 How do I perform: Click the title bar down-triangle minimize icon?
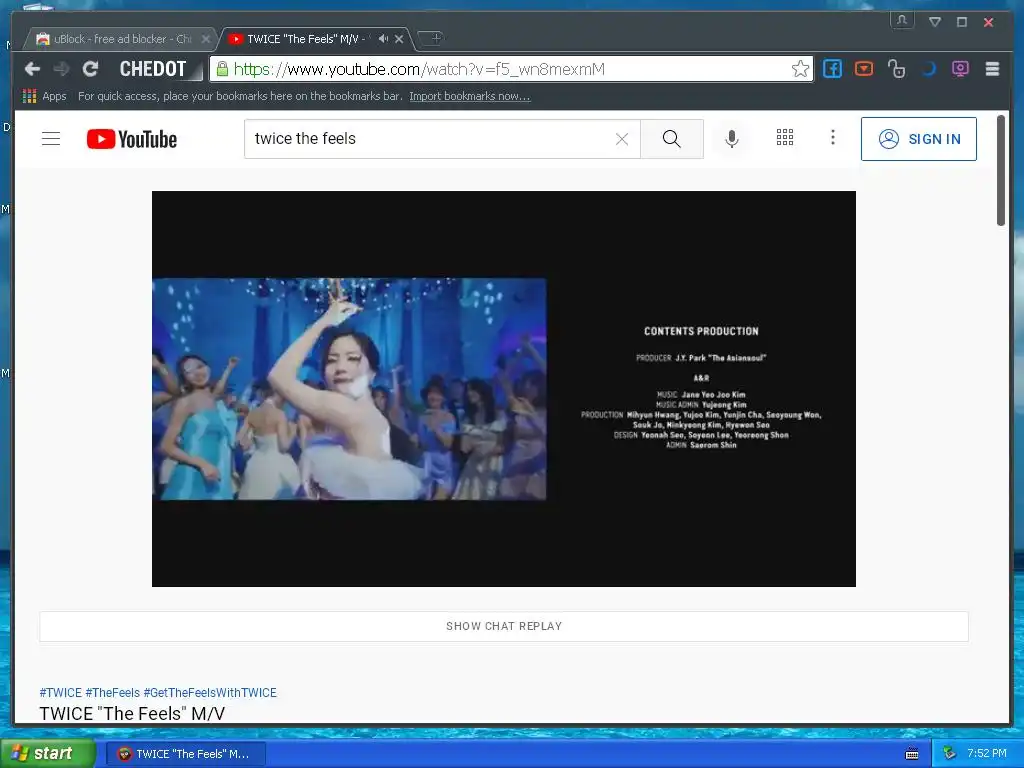tap(935, 22)
